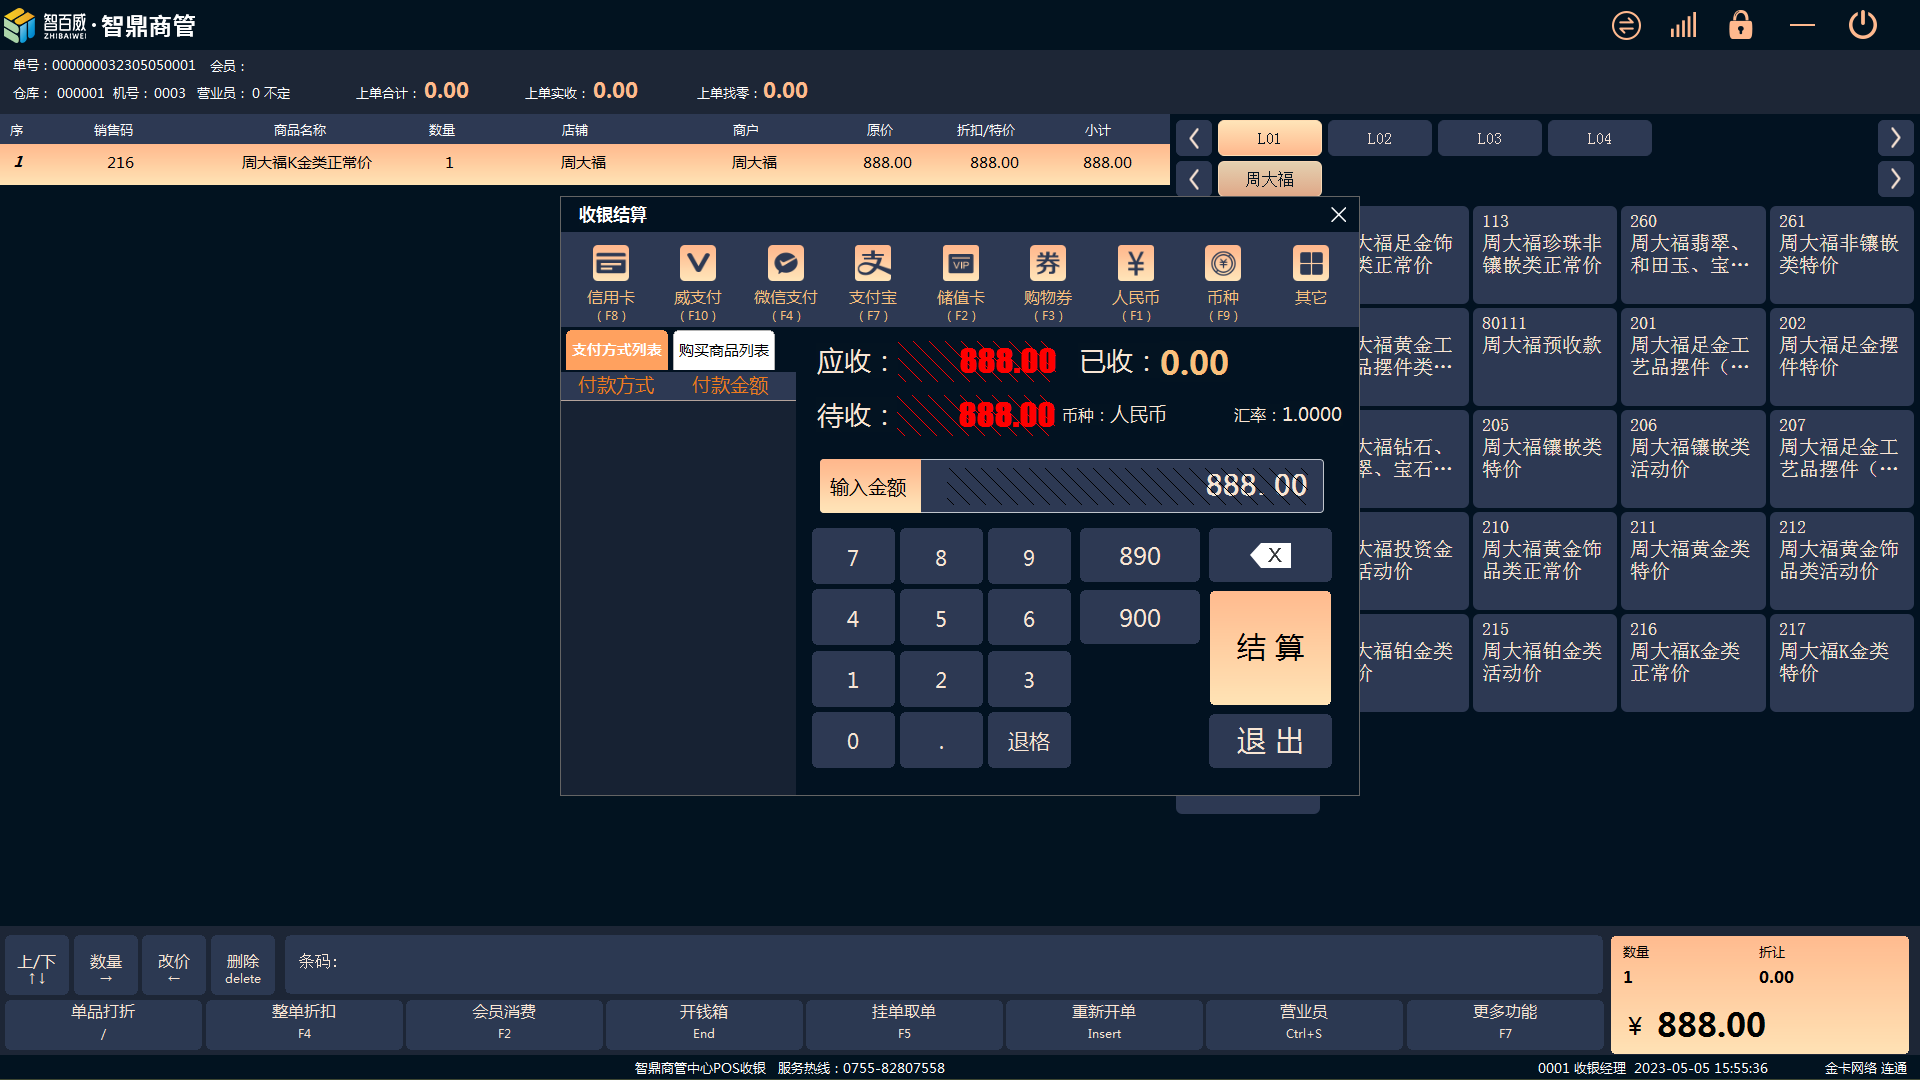
Task: Click the power shutdown icon
Action: [1862, 25]
